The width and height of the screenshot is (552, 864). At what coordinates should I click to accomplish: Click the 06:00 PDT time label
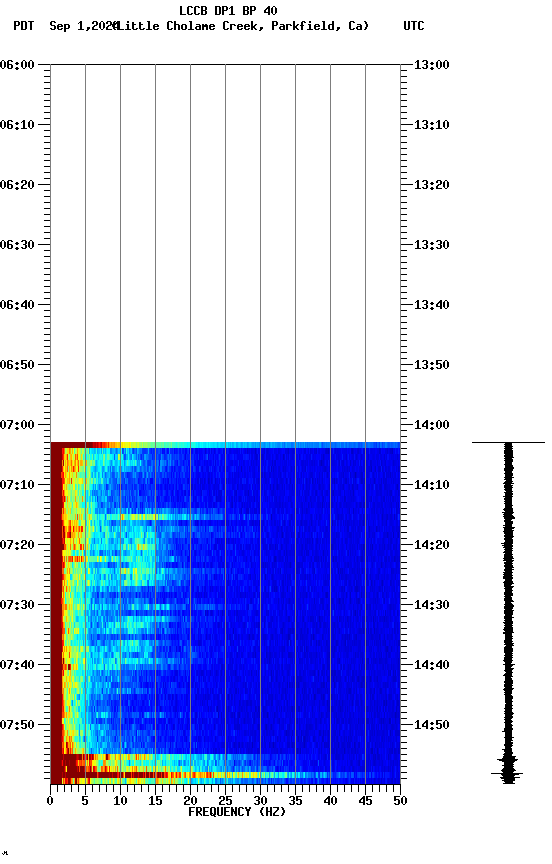[17, 65]
